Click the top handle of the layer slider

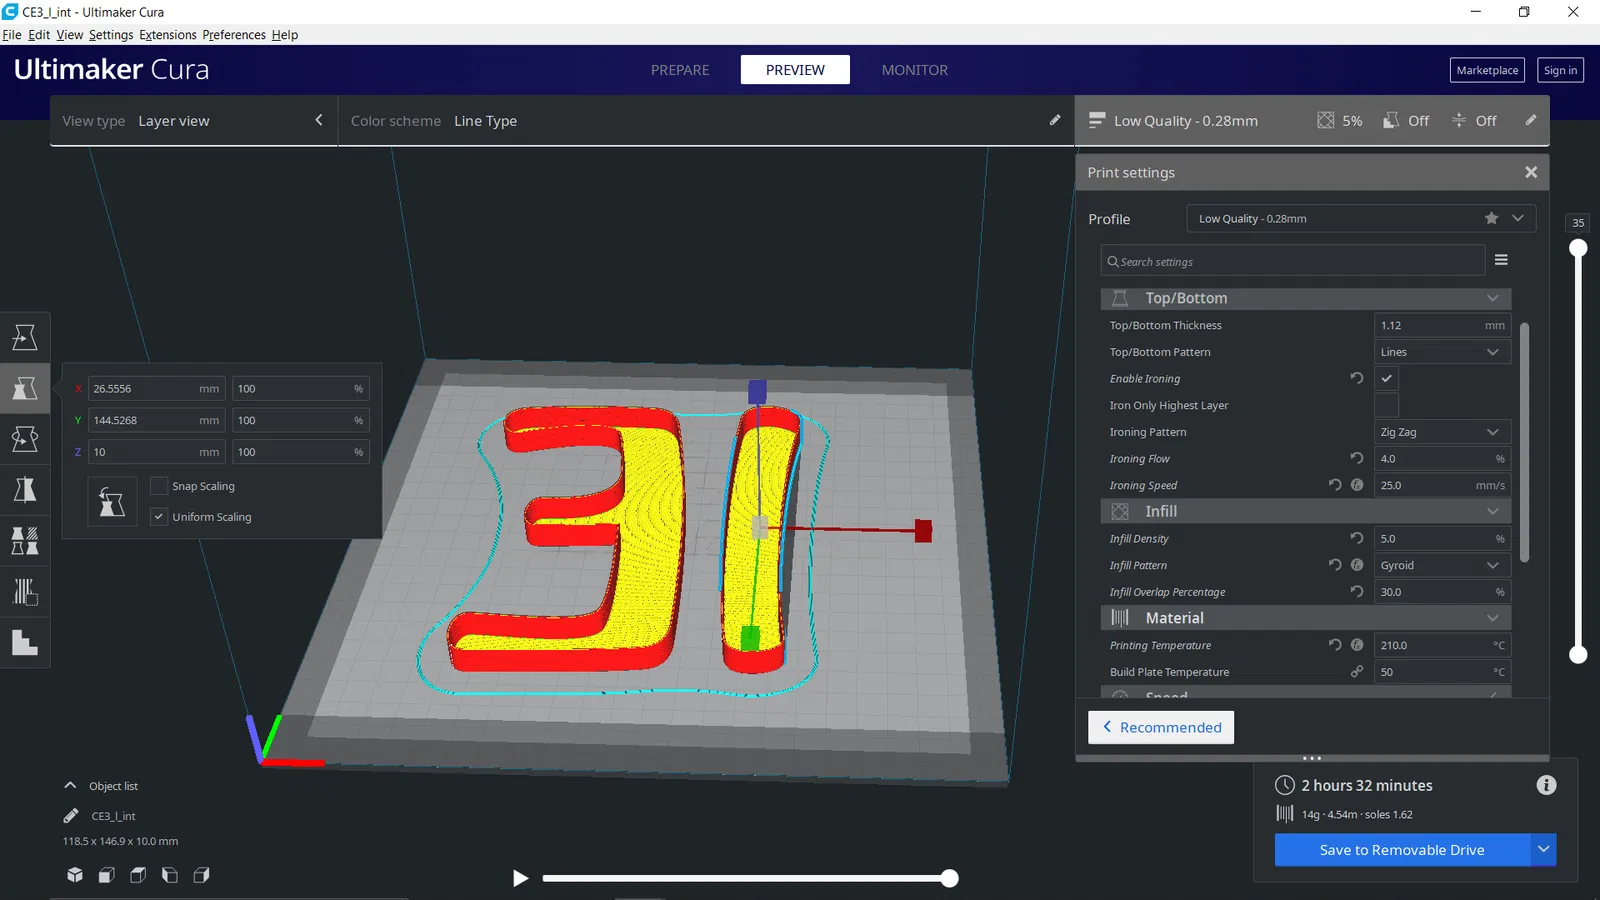[1578, 247]
